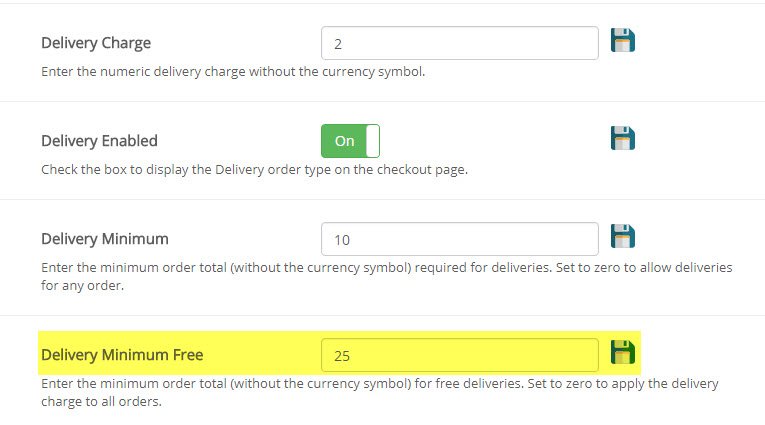The image size is (765, 425).
Task: Click the save icon beside Delivery Charge
Action: 623,41
